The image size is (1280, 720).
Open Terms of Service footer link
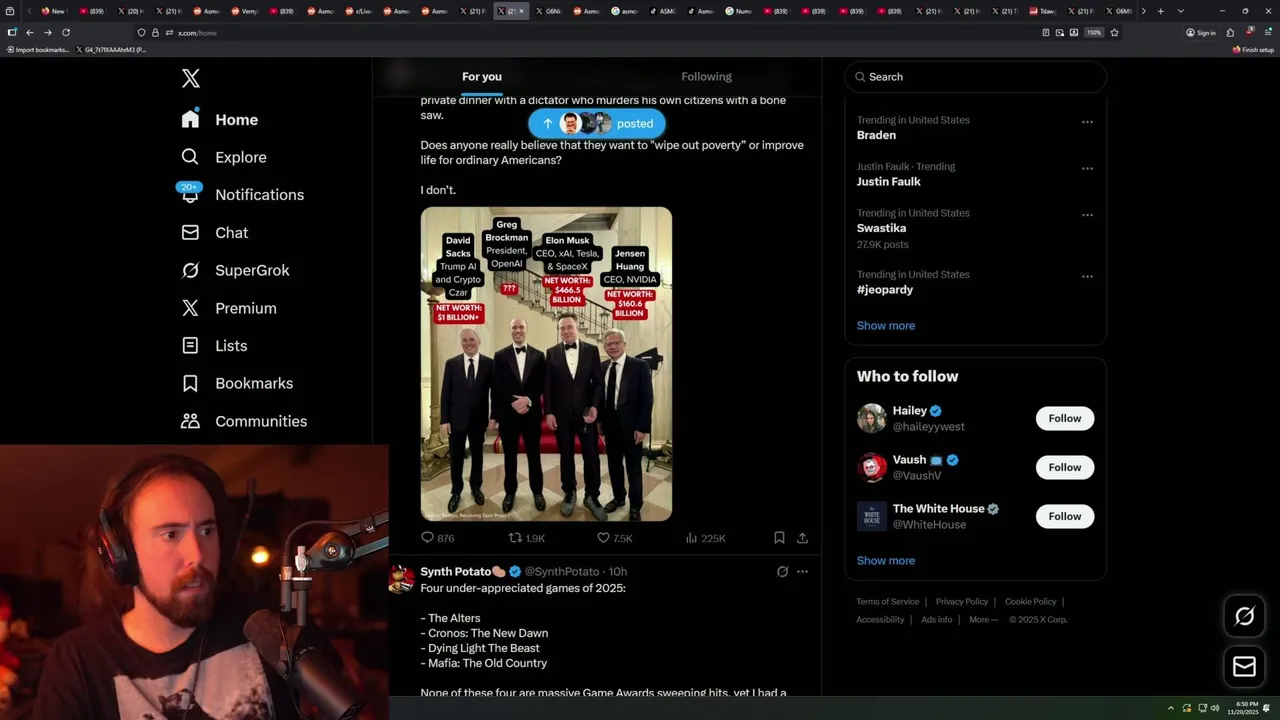pyautogui.click(x=887, y=602)
